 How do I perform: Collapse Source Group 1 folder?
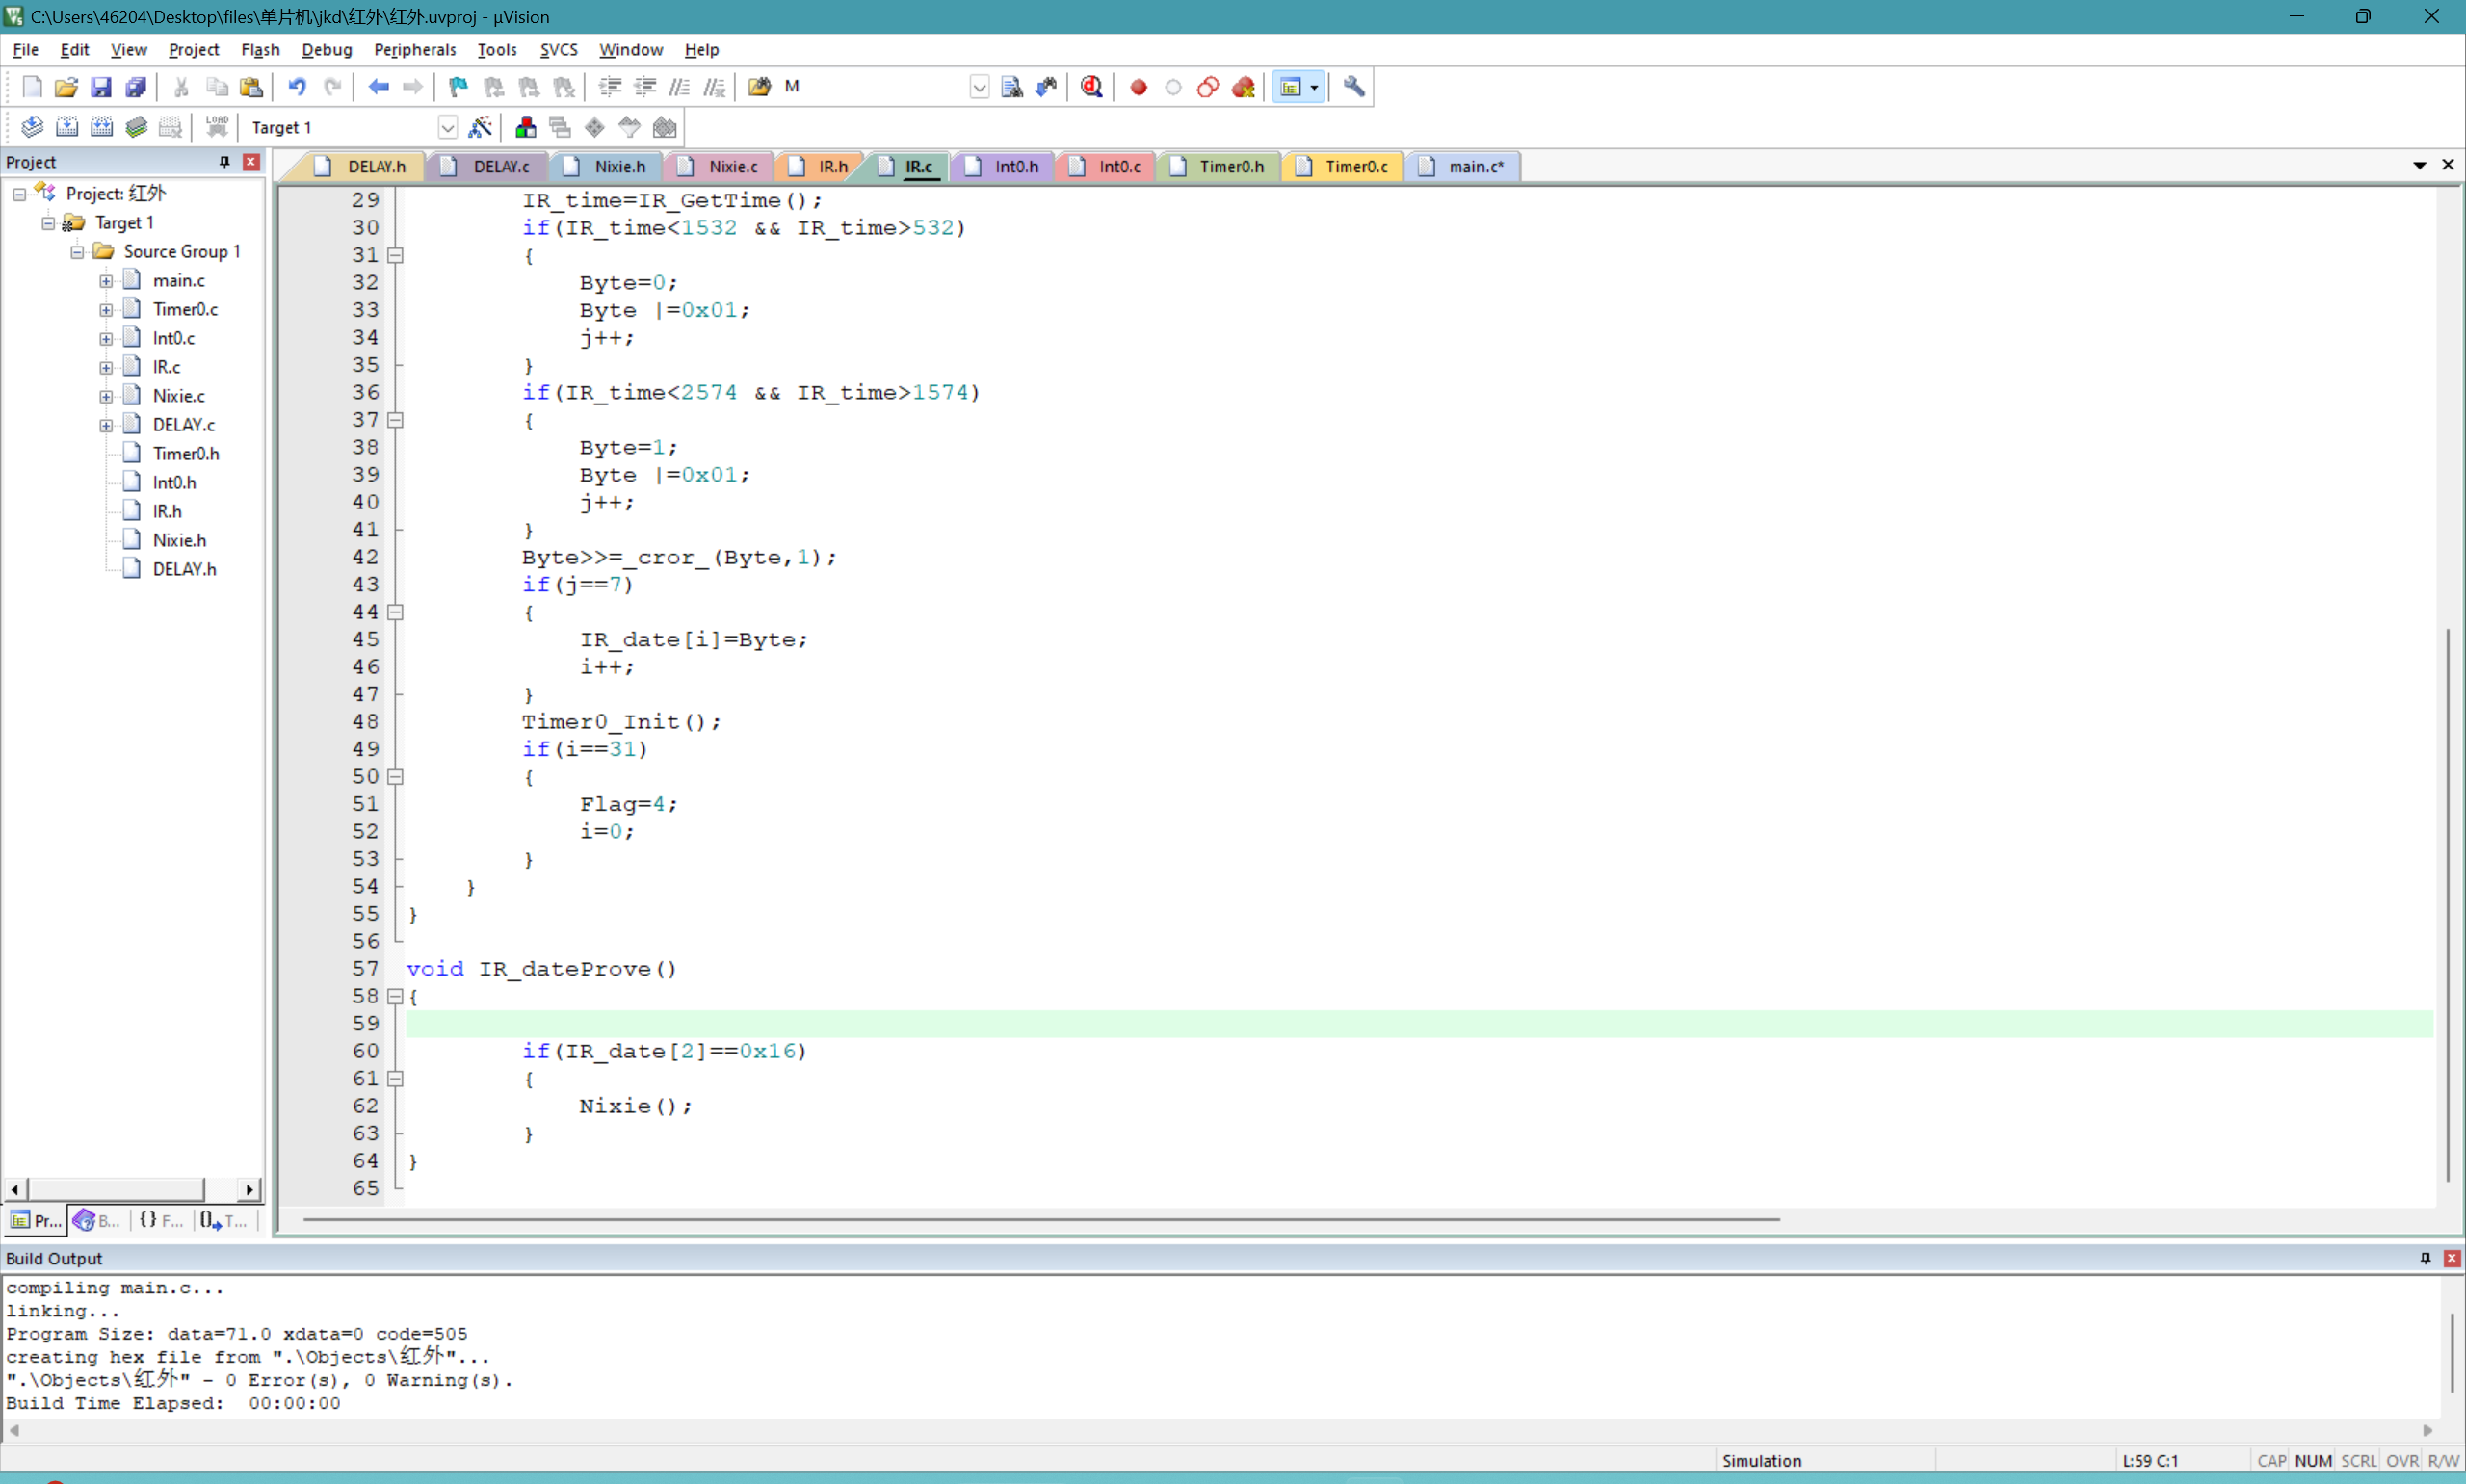[x=77, y=252]
